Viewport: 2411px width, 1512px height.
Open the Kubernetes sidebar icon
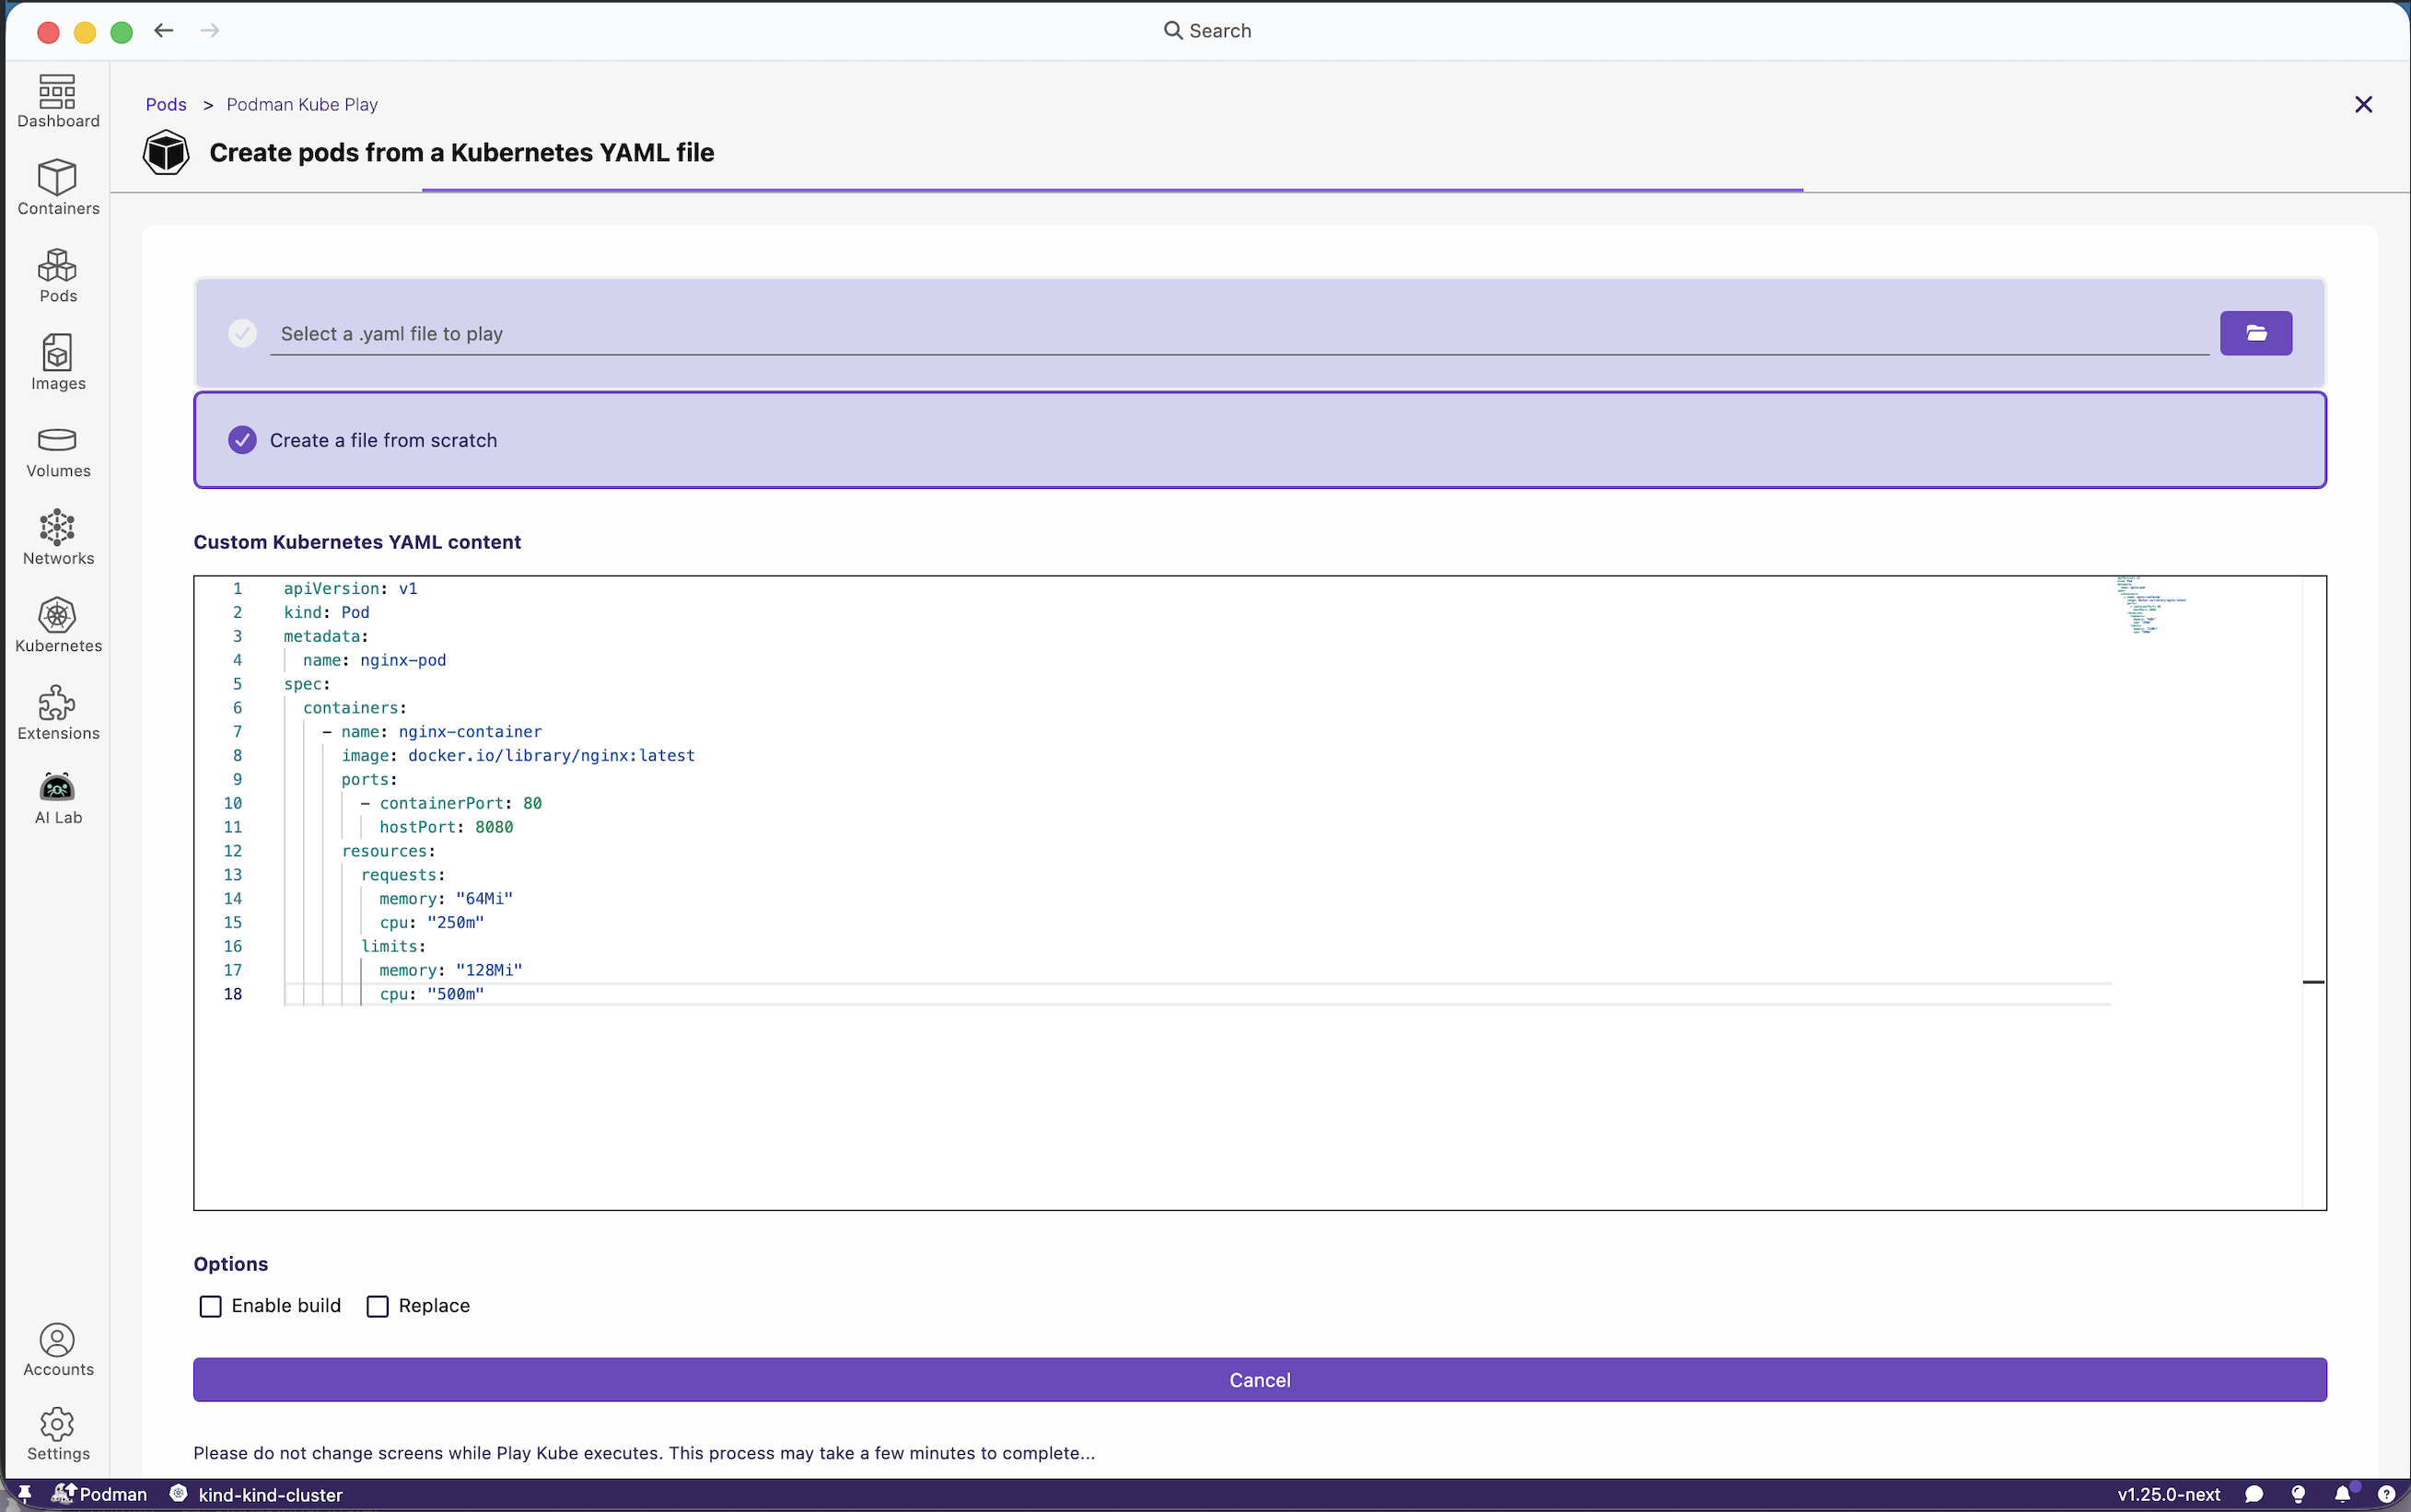tap(58, 625)
